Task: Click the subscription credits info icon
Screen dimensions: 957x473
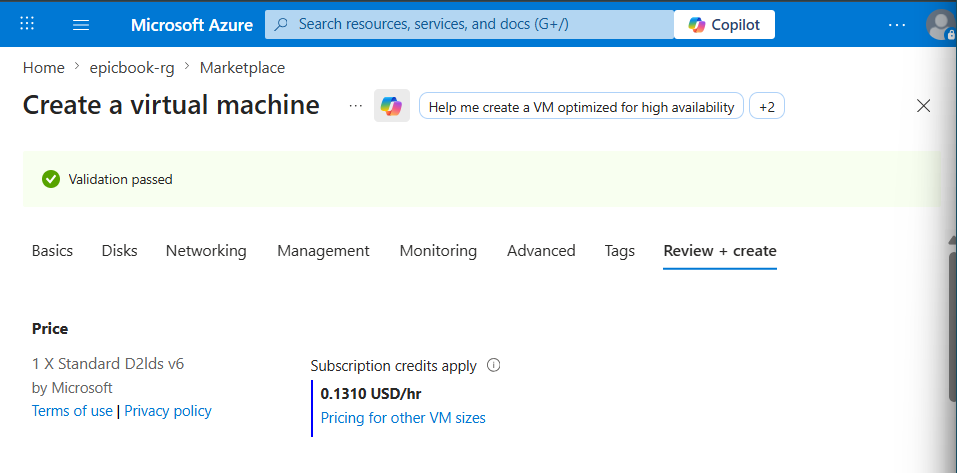Action: [494, 366]
